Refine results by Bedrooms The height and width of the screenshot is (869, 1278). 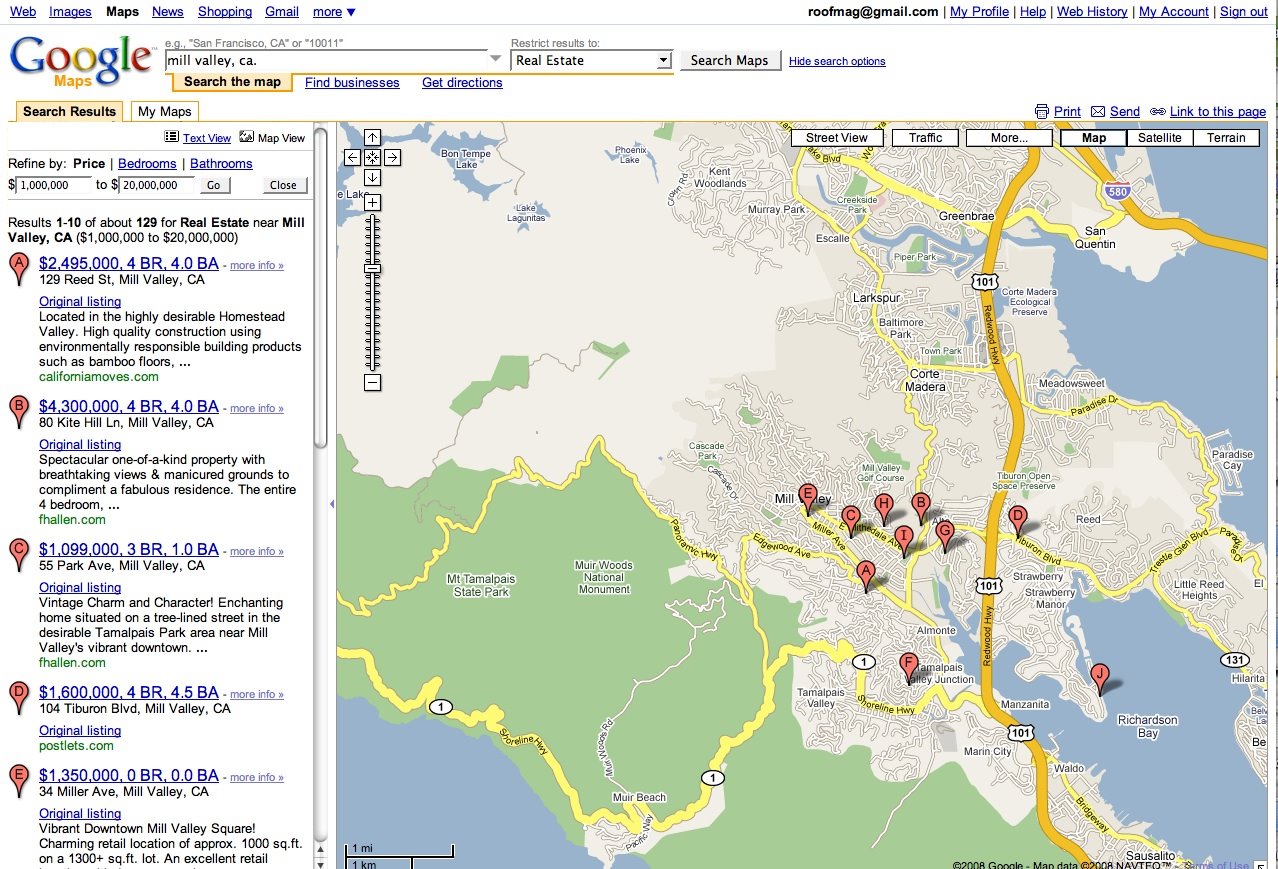[147, 164]
